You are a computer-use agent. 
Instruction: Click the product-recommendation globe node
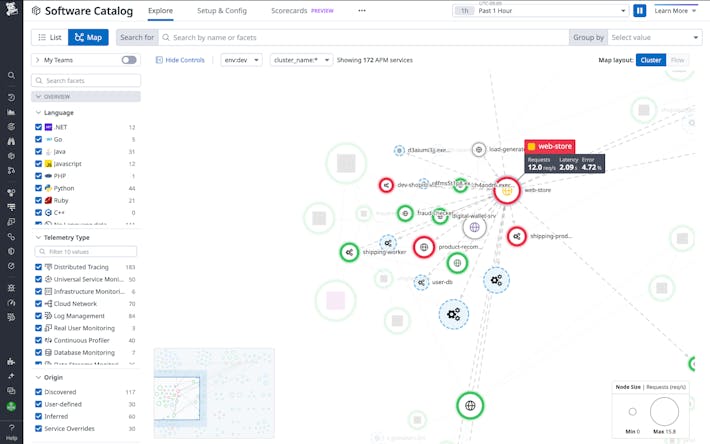tap(423, 246)
